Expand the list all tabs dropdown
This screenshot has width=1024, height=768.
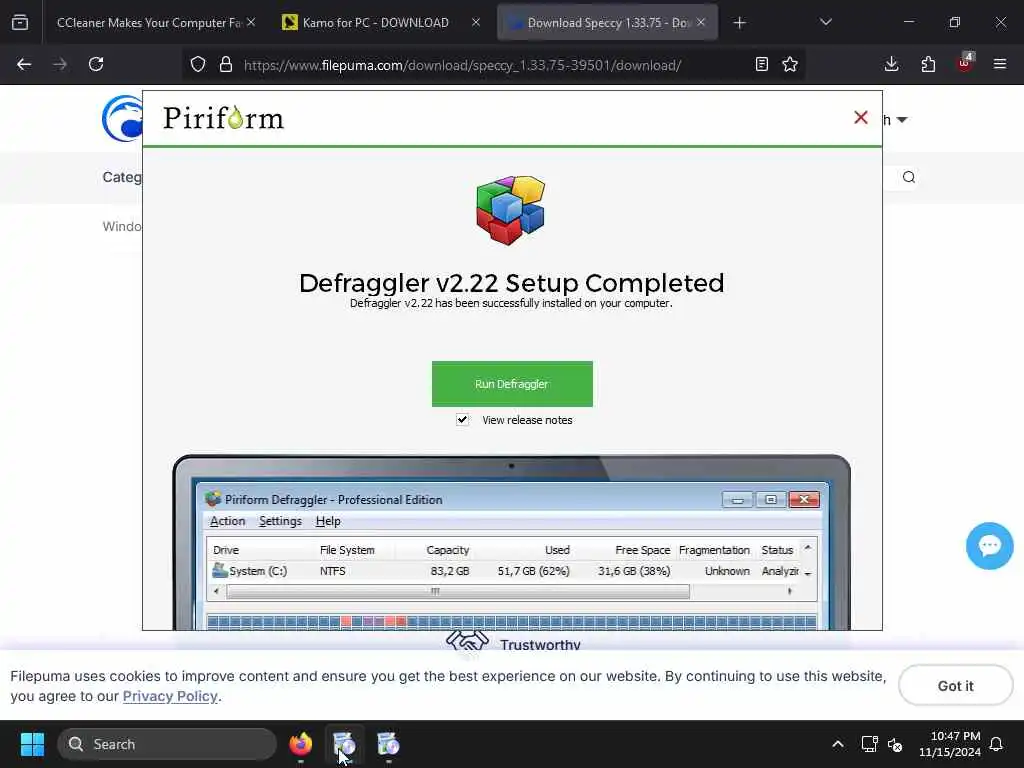(x=825, y=22)
